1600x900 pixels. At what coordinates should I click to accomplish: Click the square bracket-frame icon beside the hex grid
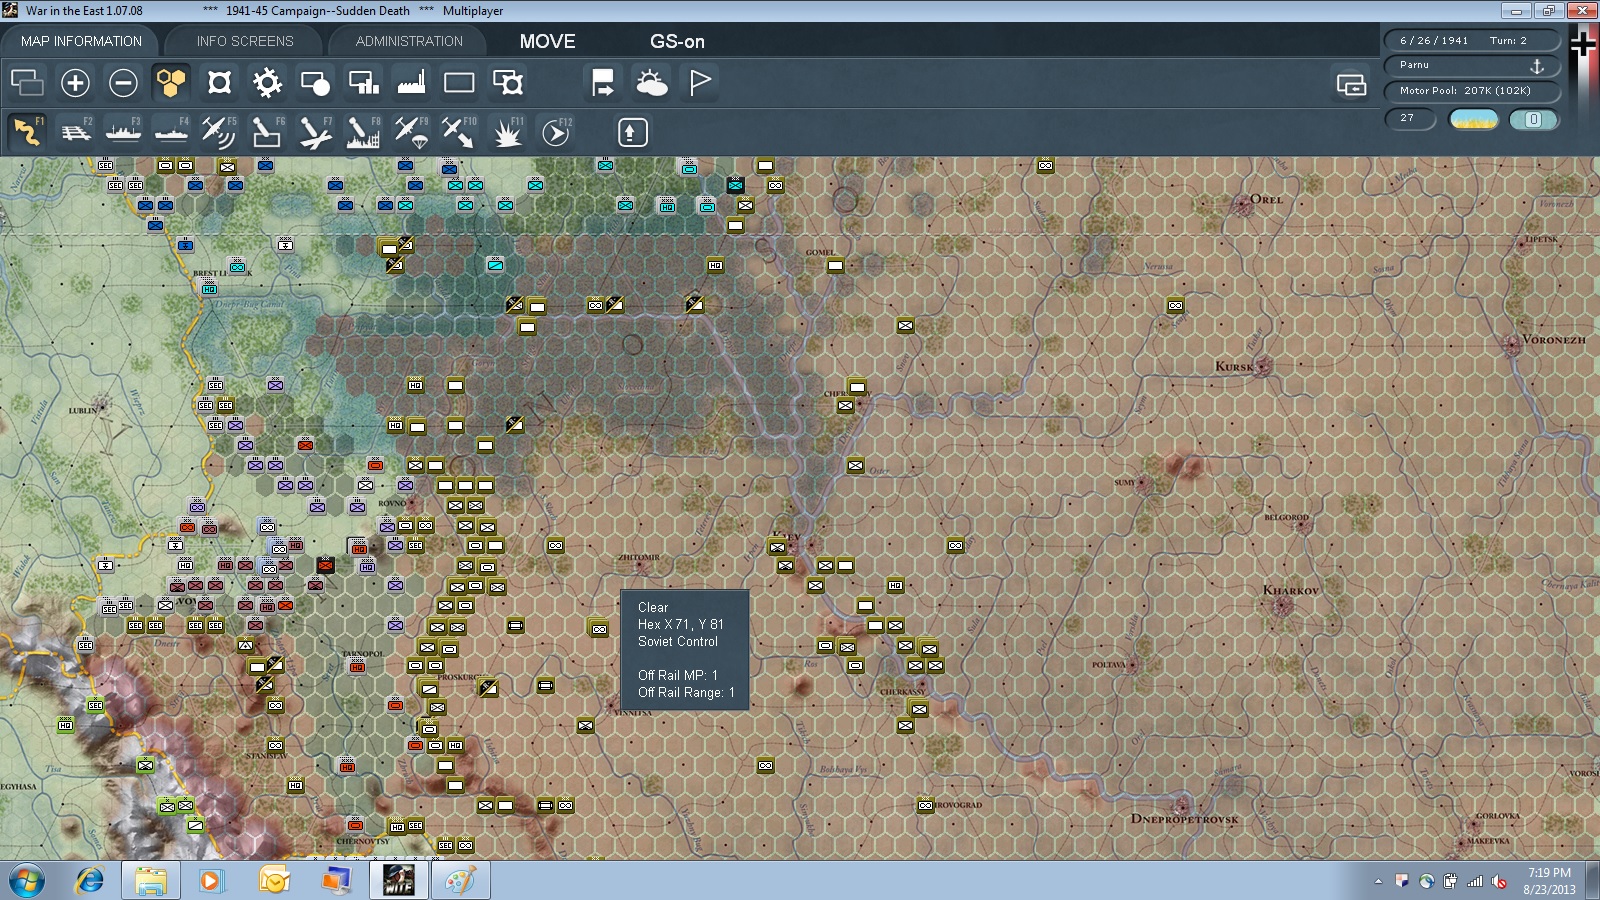[x=219, y=82]
